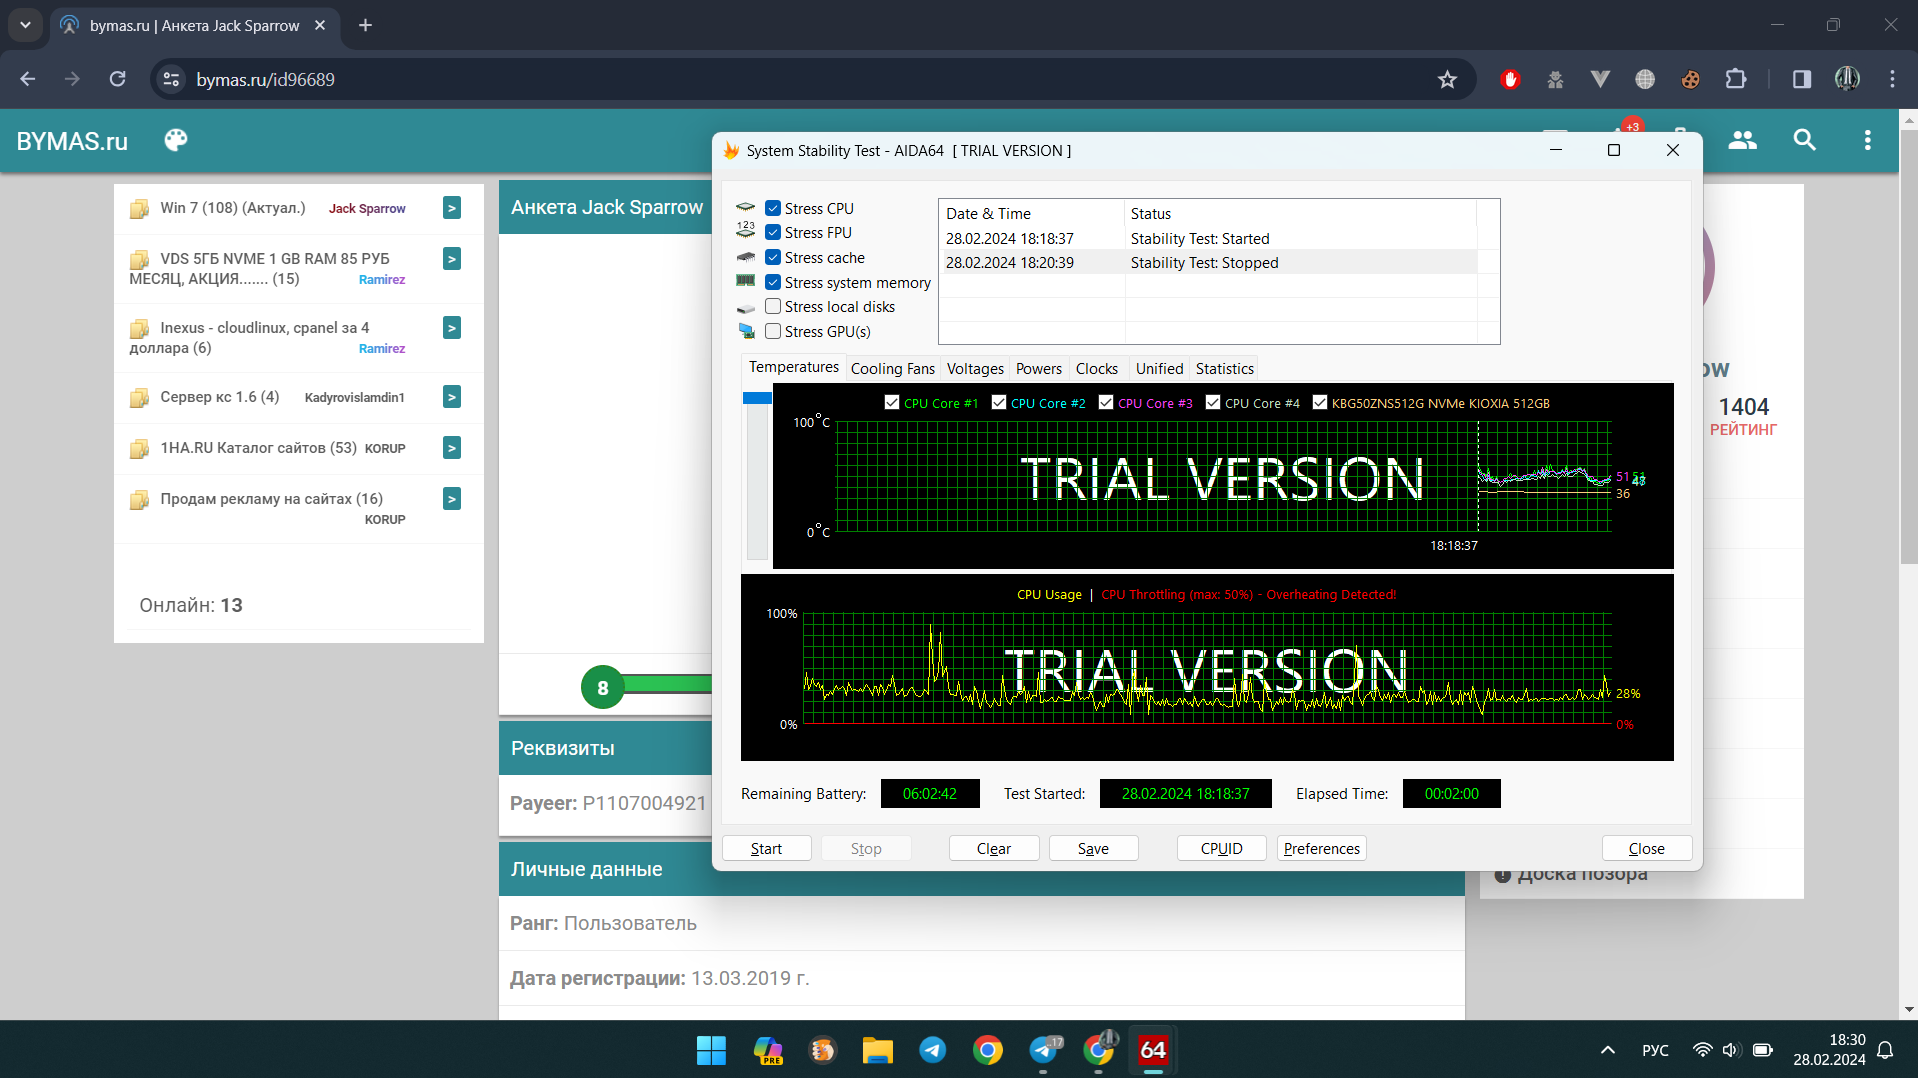
Task: Expand the Win 7 (108) topic arrow
Action: 452,208
